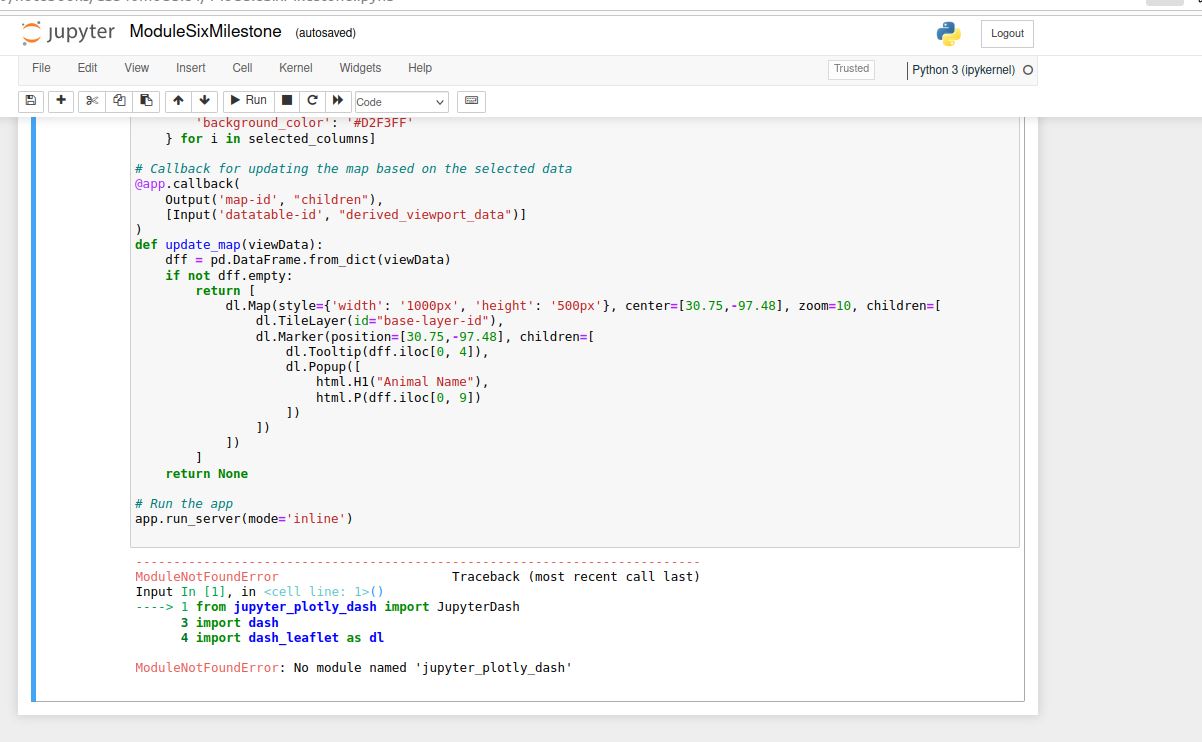The image size is (1202, 742).
Task: Open the command palette keyboard icon
Action: [x=471, y=101]
